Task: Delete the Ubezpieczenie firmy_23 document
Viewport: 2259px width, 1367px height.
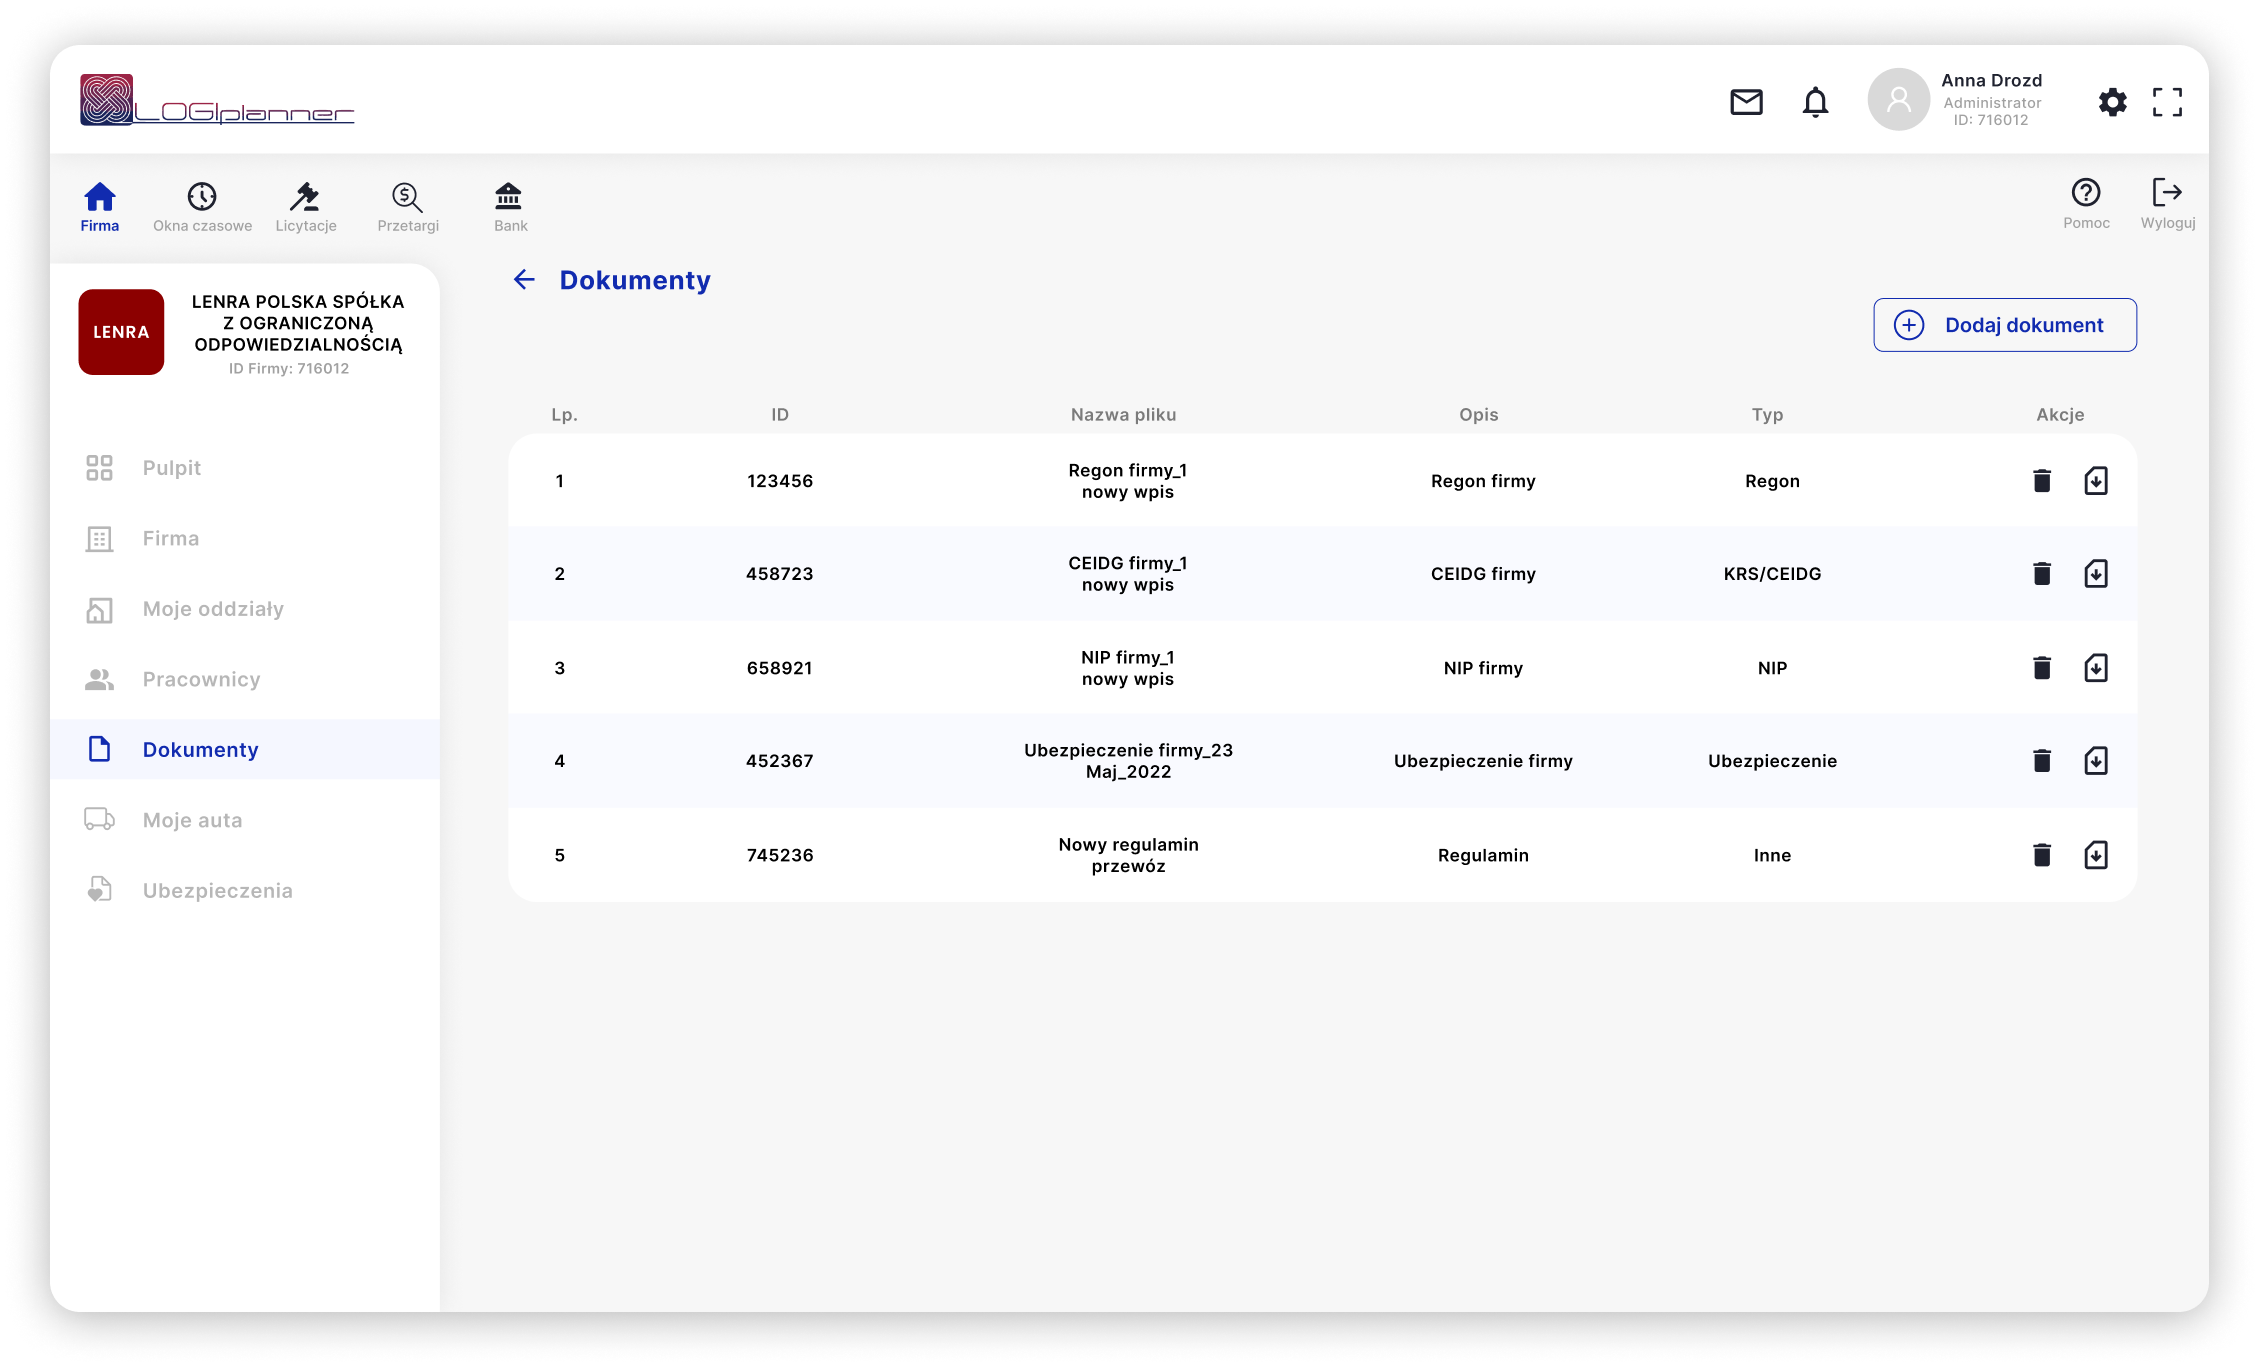Action: coord(2042,761)
